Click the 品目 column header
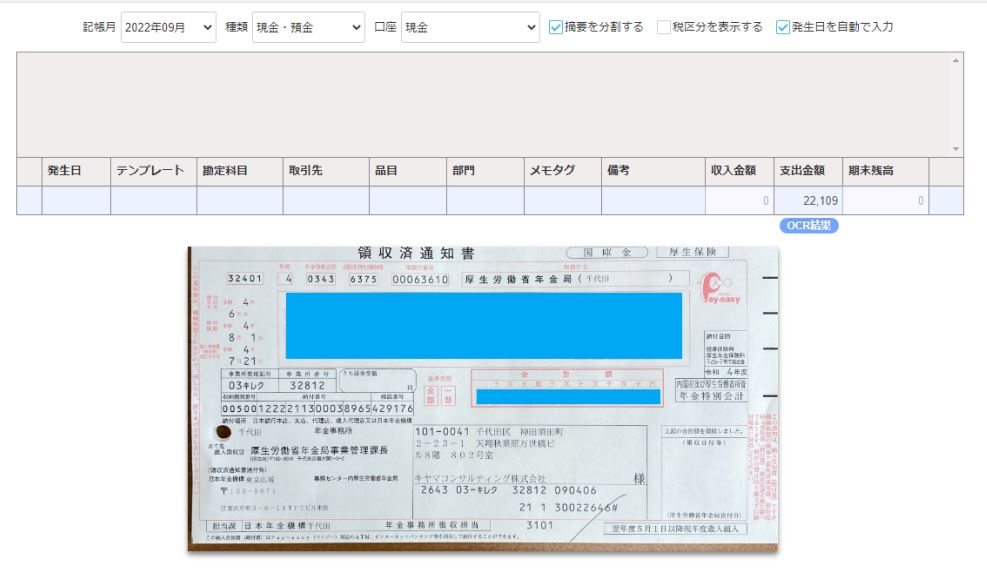Screen dimensions: 987x568 pos(408,171)
